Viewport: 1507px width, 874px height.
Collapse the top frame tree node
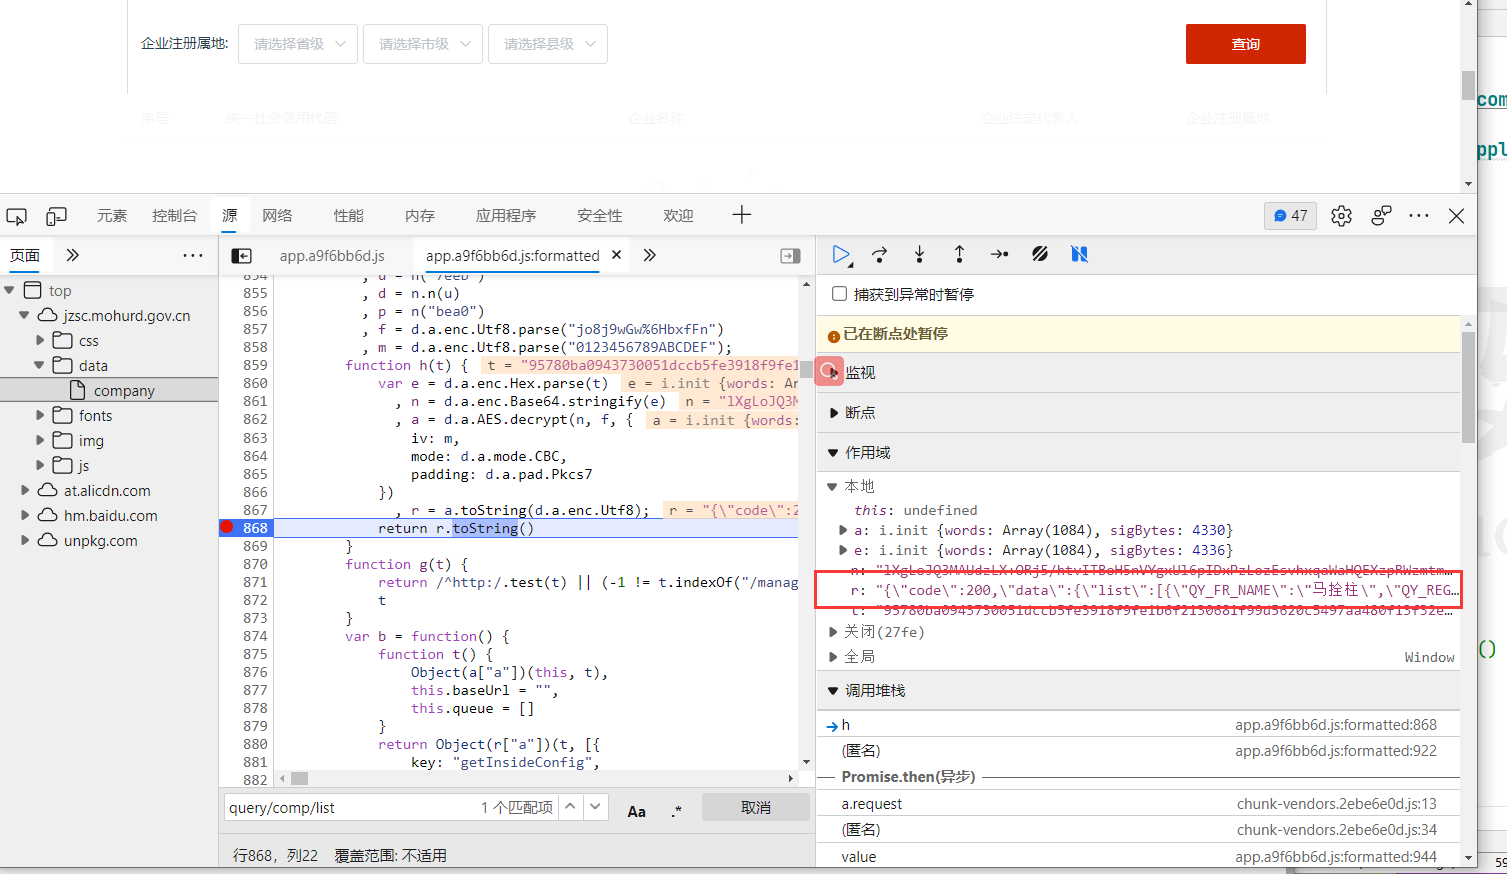(10, 290)
